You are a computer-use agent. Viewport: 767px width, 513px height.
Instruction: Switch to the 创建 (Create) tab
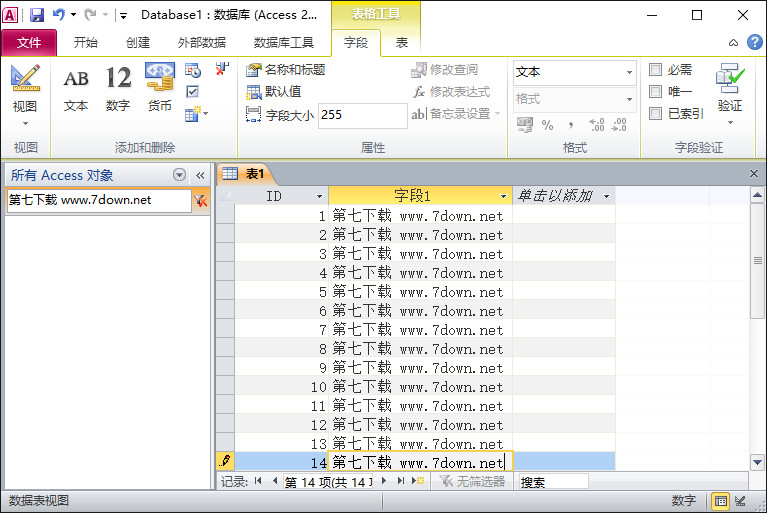[x=138, y=43]
